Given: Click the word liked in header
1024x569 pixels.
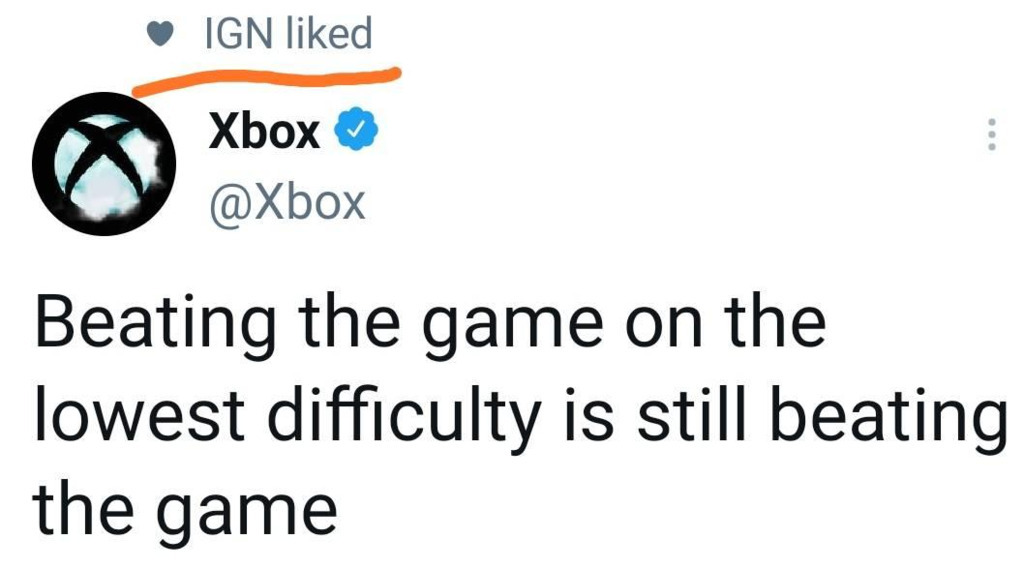Looking at the screenshot, I should (x=328, y=35).
